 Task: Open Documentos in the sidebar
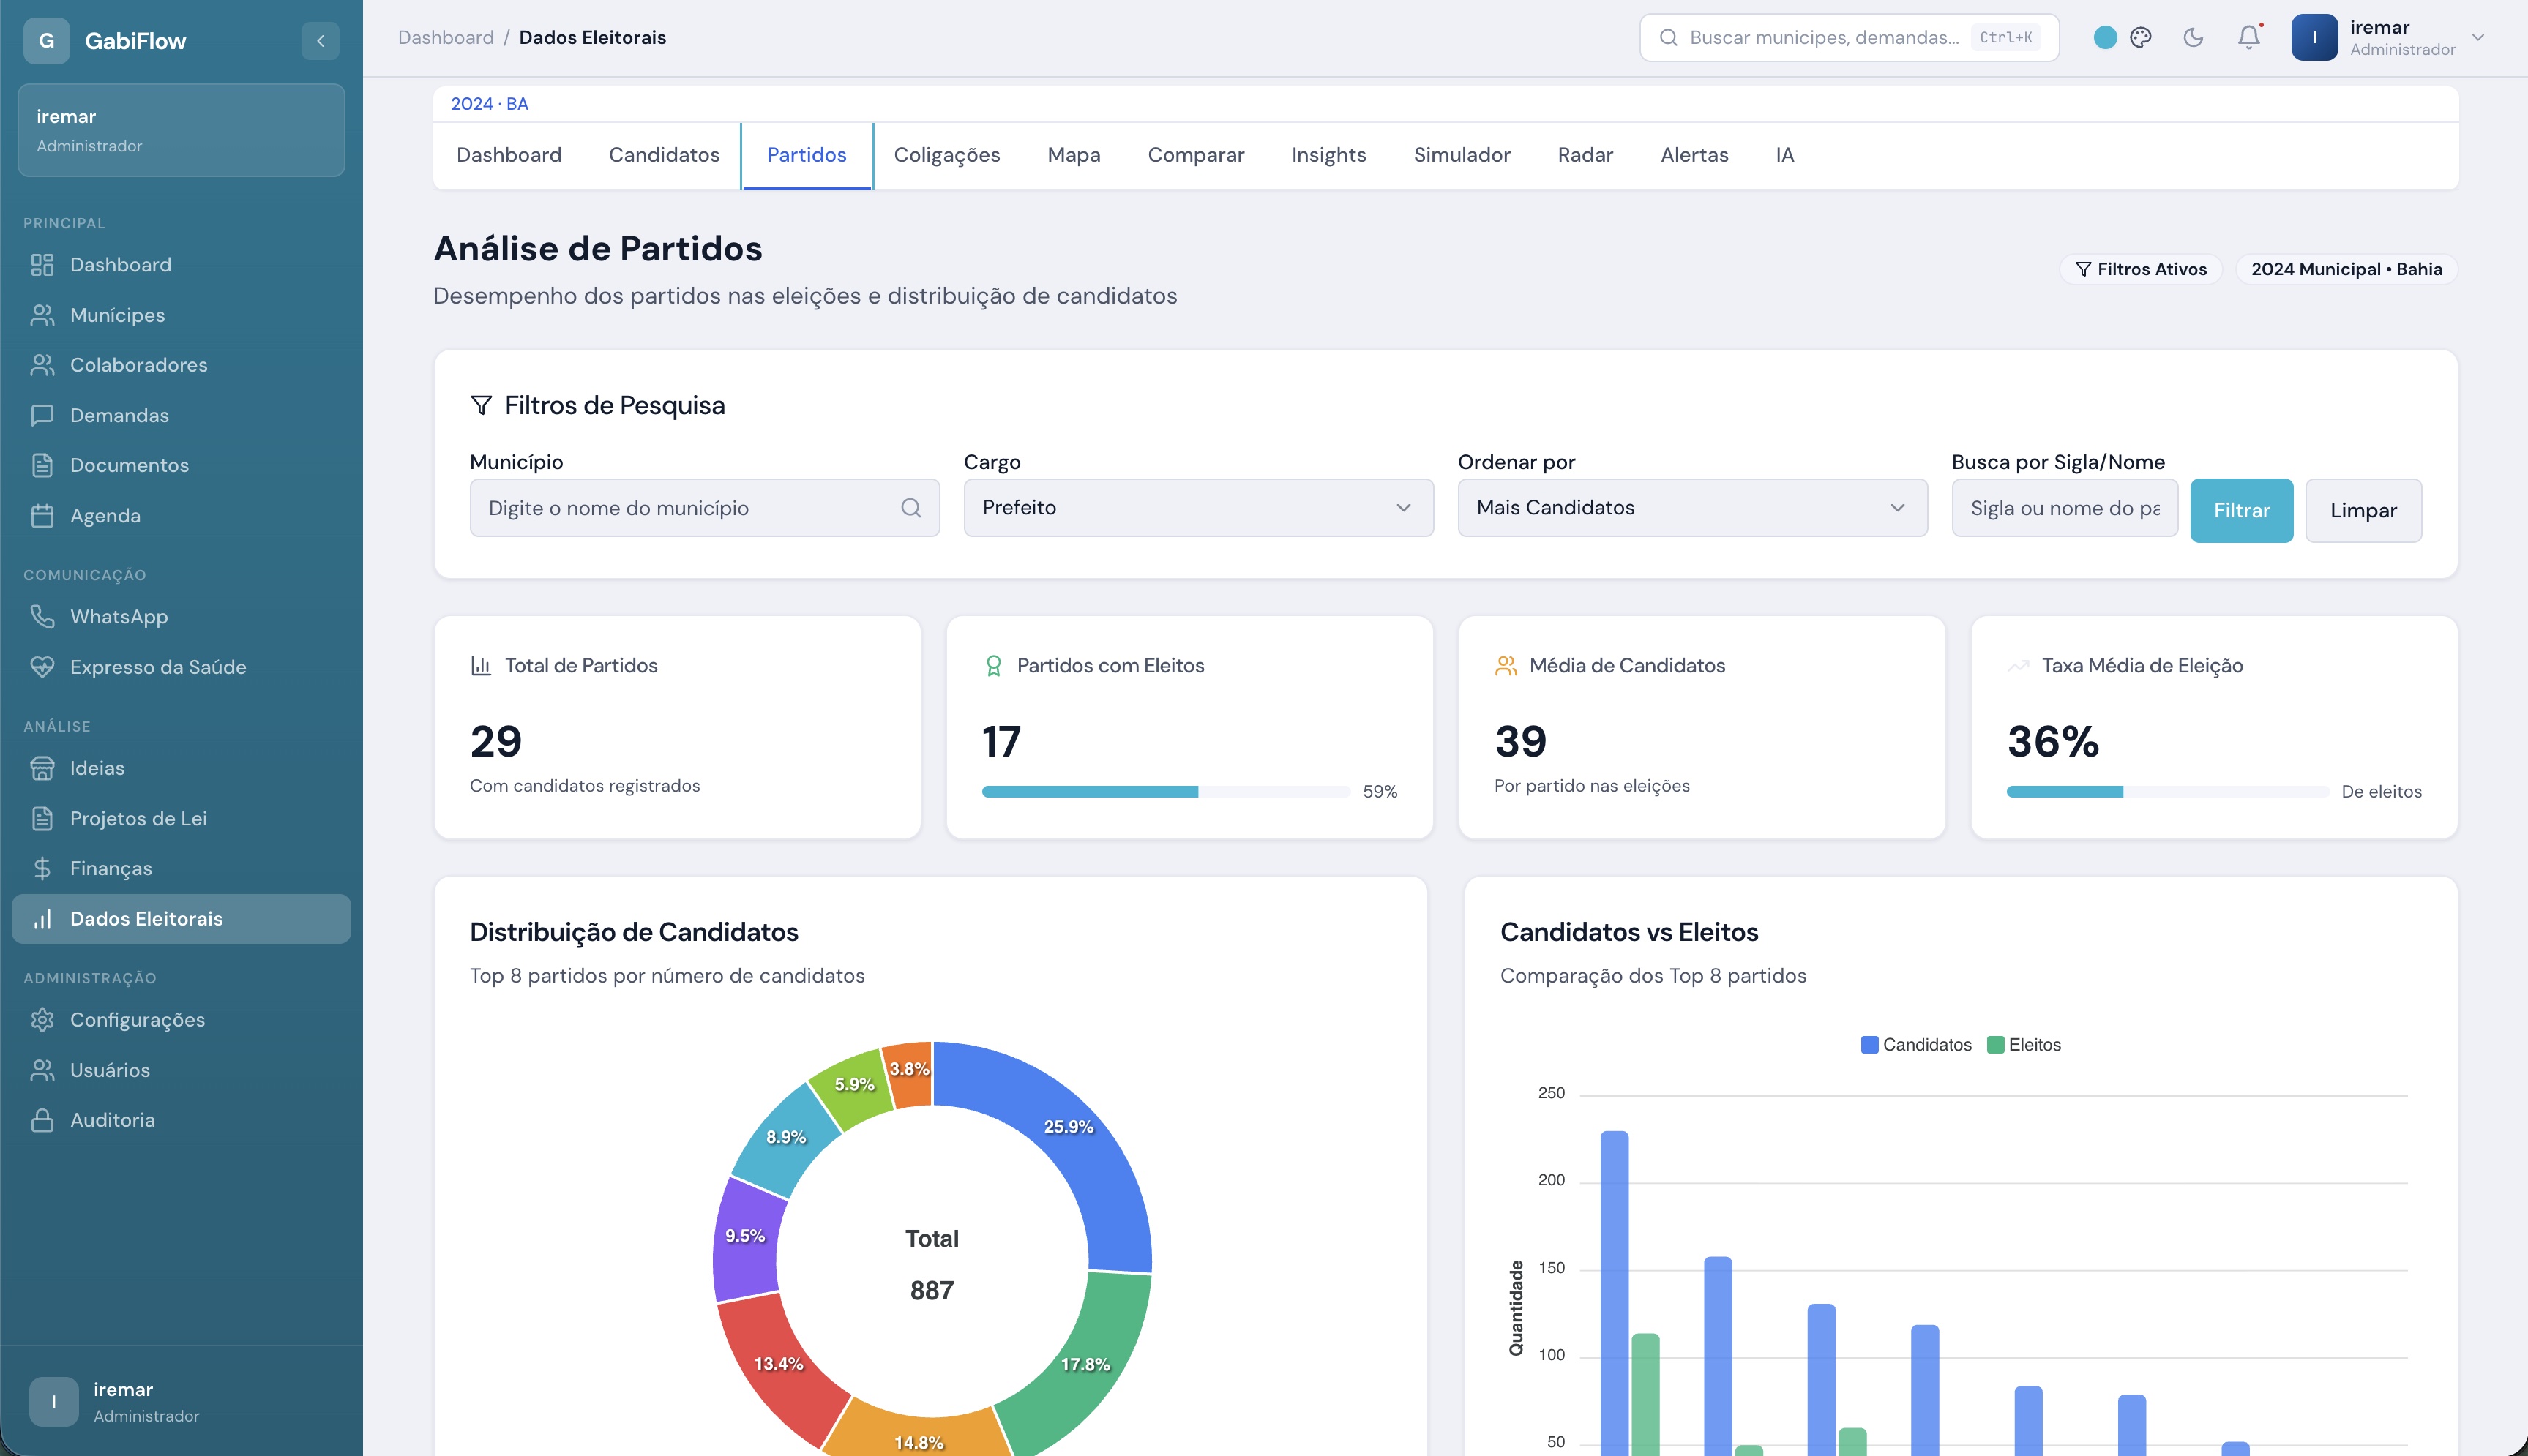181,465
